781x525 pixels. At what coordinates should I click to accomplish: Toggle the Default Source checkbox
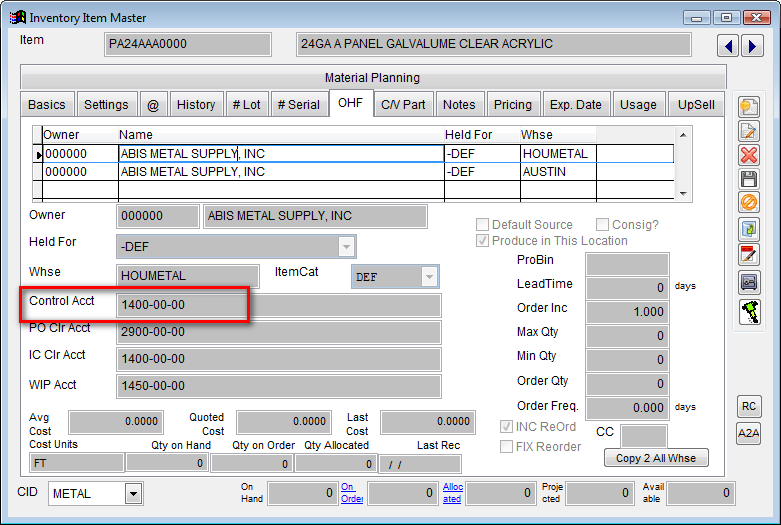pos(484,225)
